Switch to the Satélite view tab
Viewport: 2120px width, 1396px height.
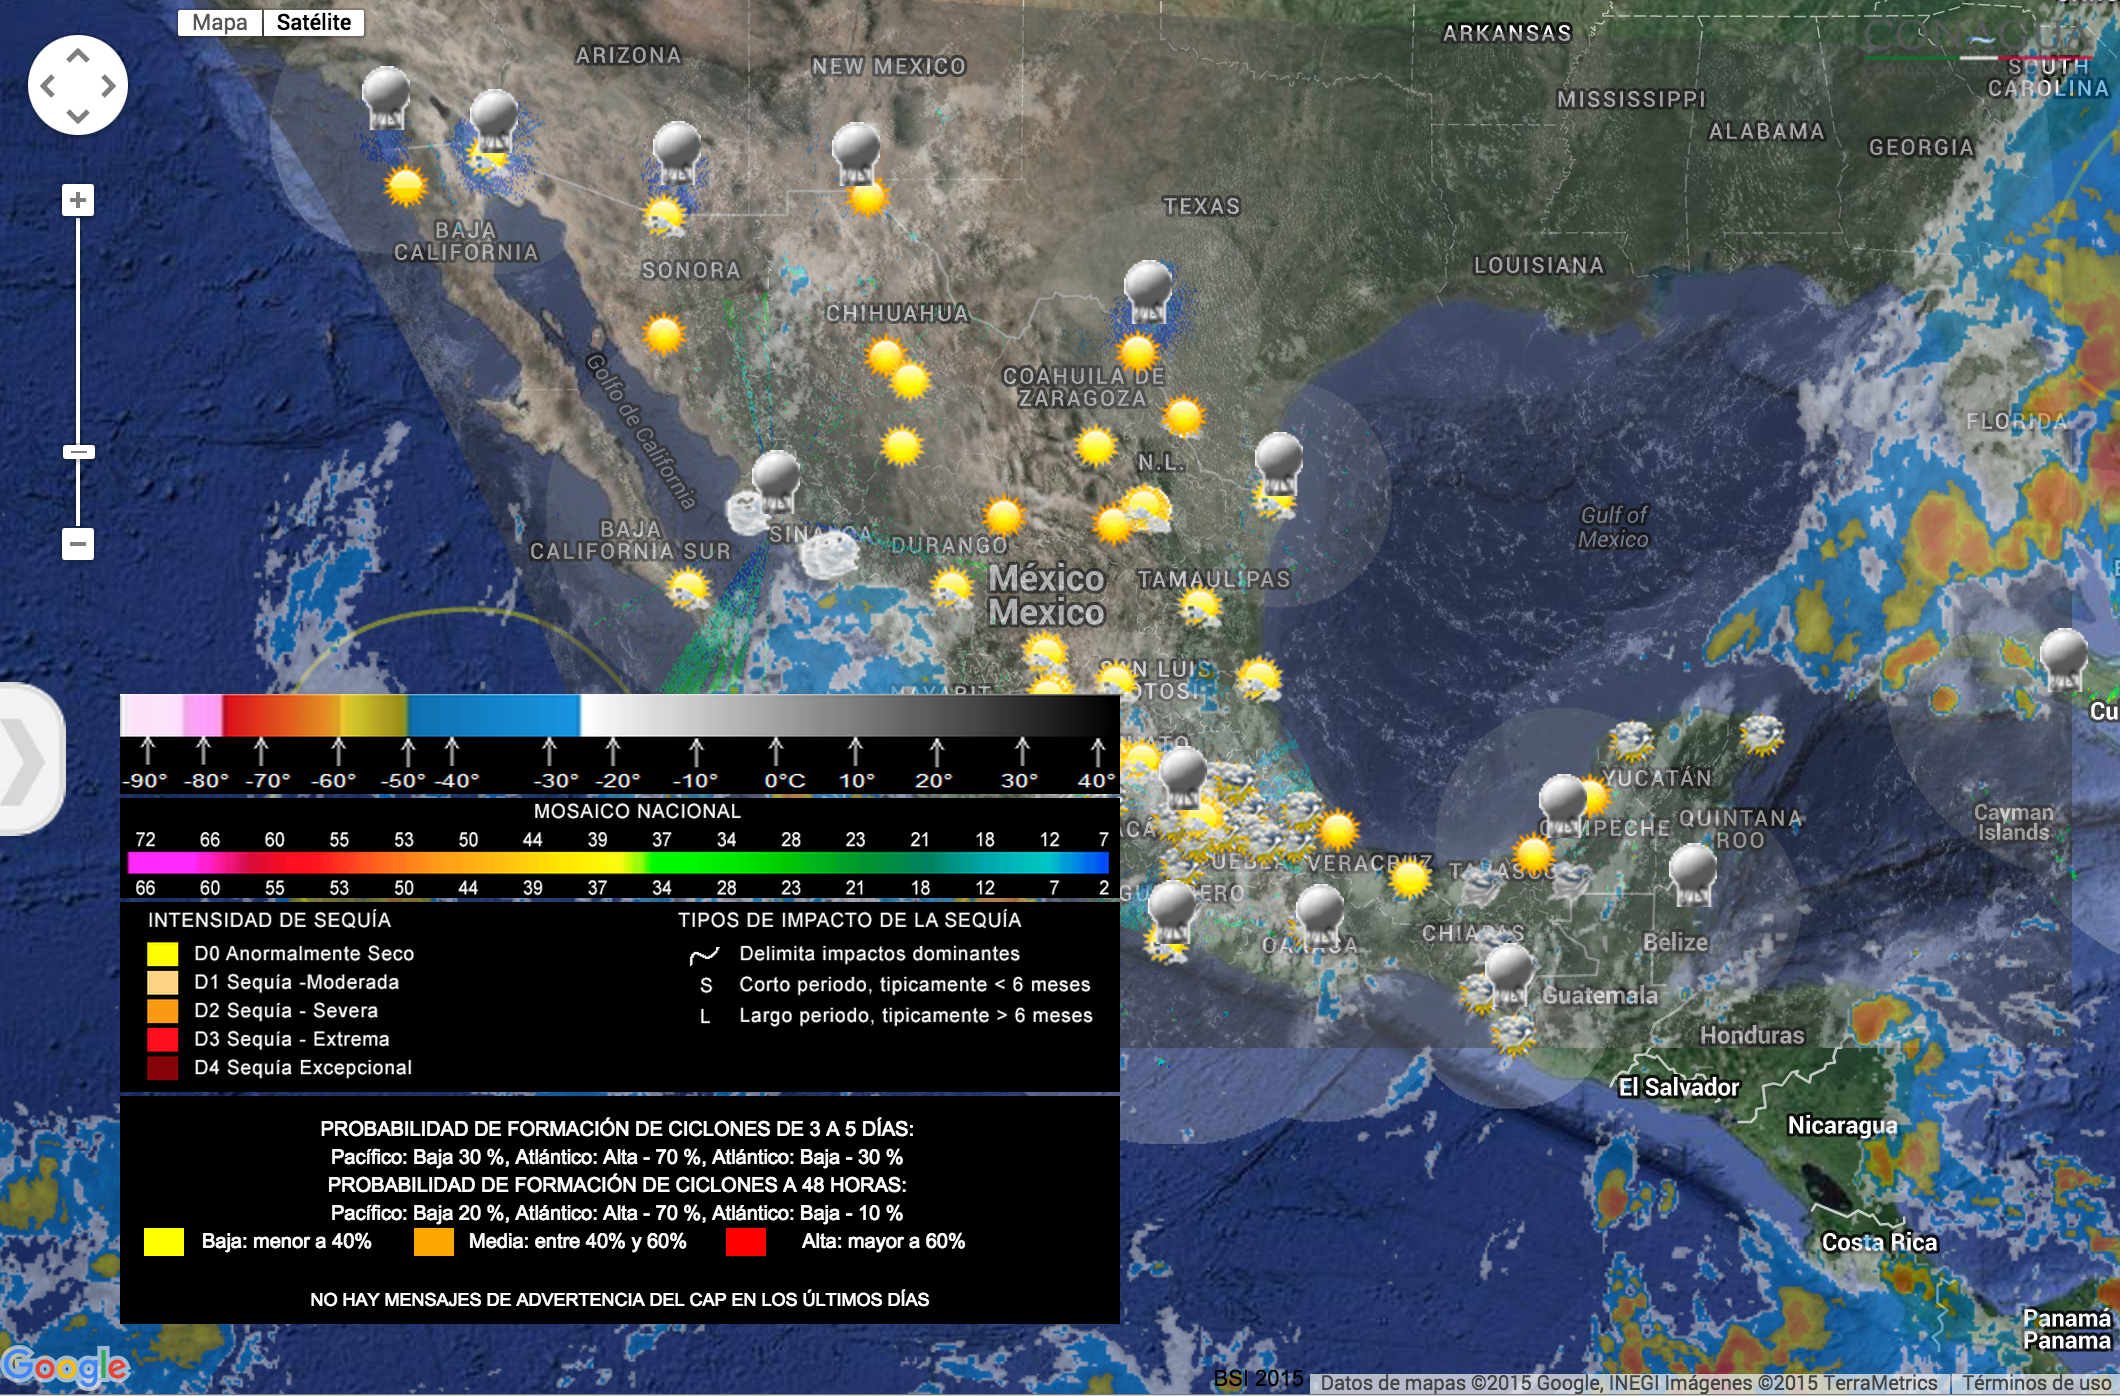(x=314, y=22)
